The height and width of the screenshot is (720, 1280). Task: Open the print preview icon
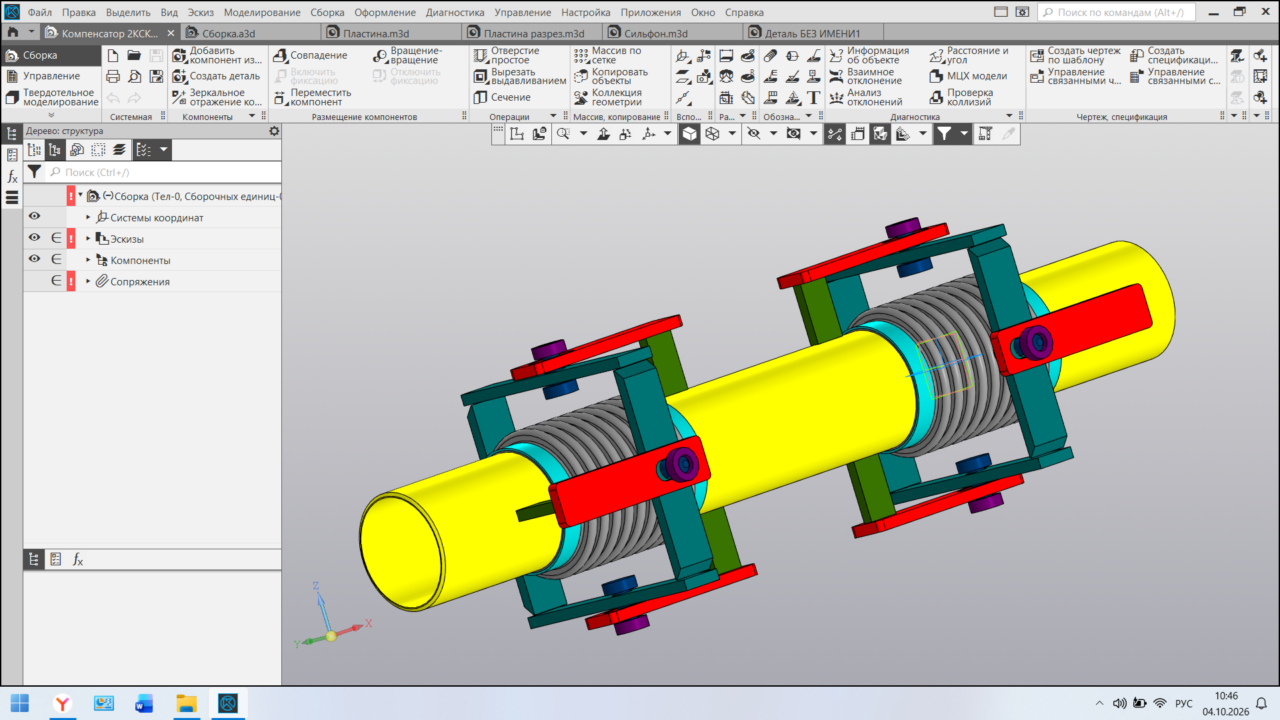[135, 77]
